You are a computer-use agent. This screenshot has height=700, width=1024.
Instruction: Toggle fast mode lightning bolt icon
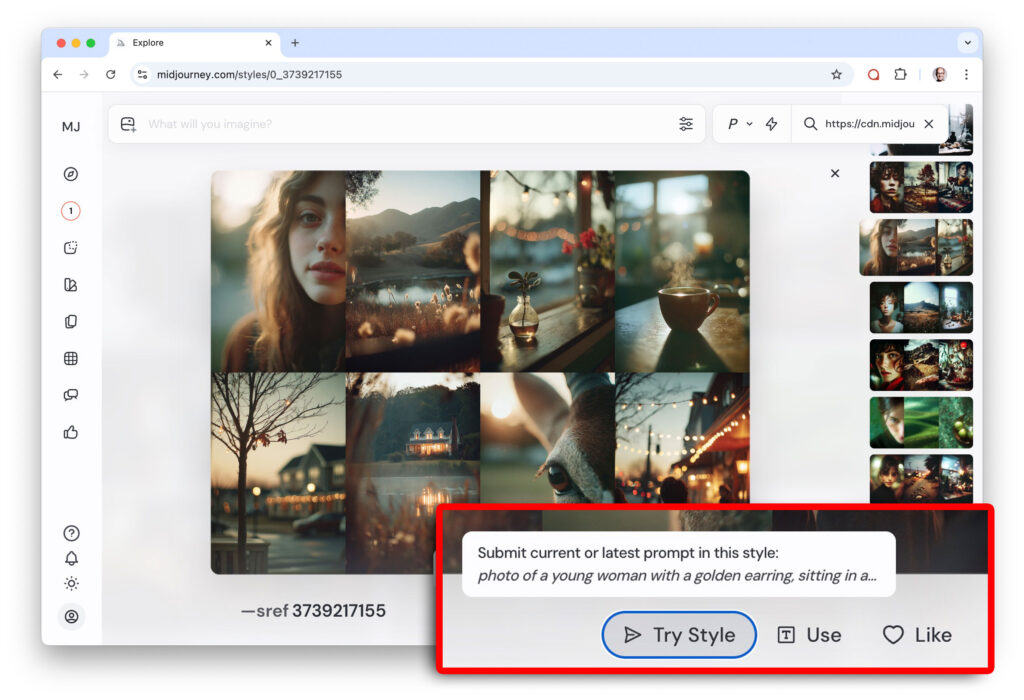[771, 124]
